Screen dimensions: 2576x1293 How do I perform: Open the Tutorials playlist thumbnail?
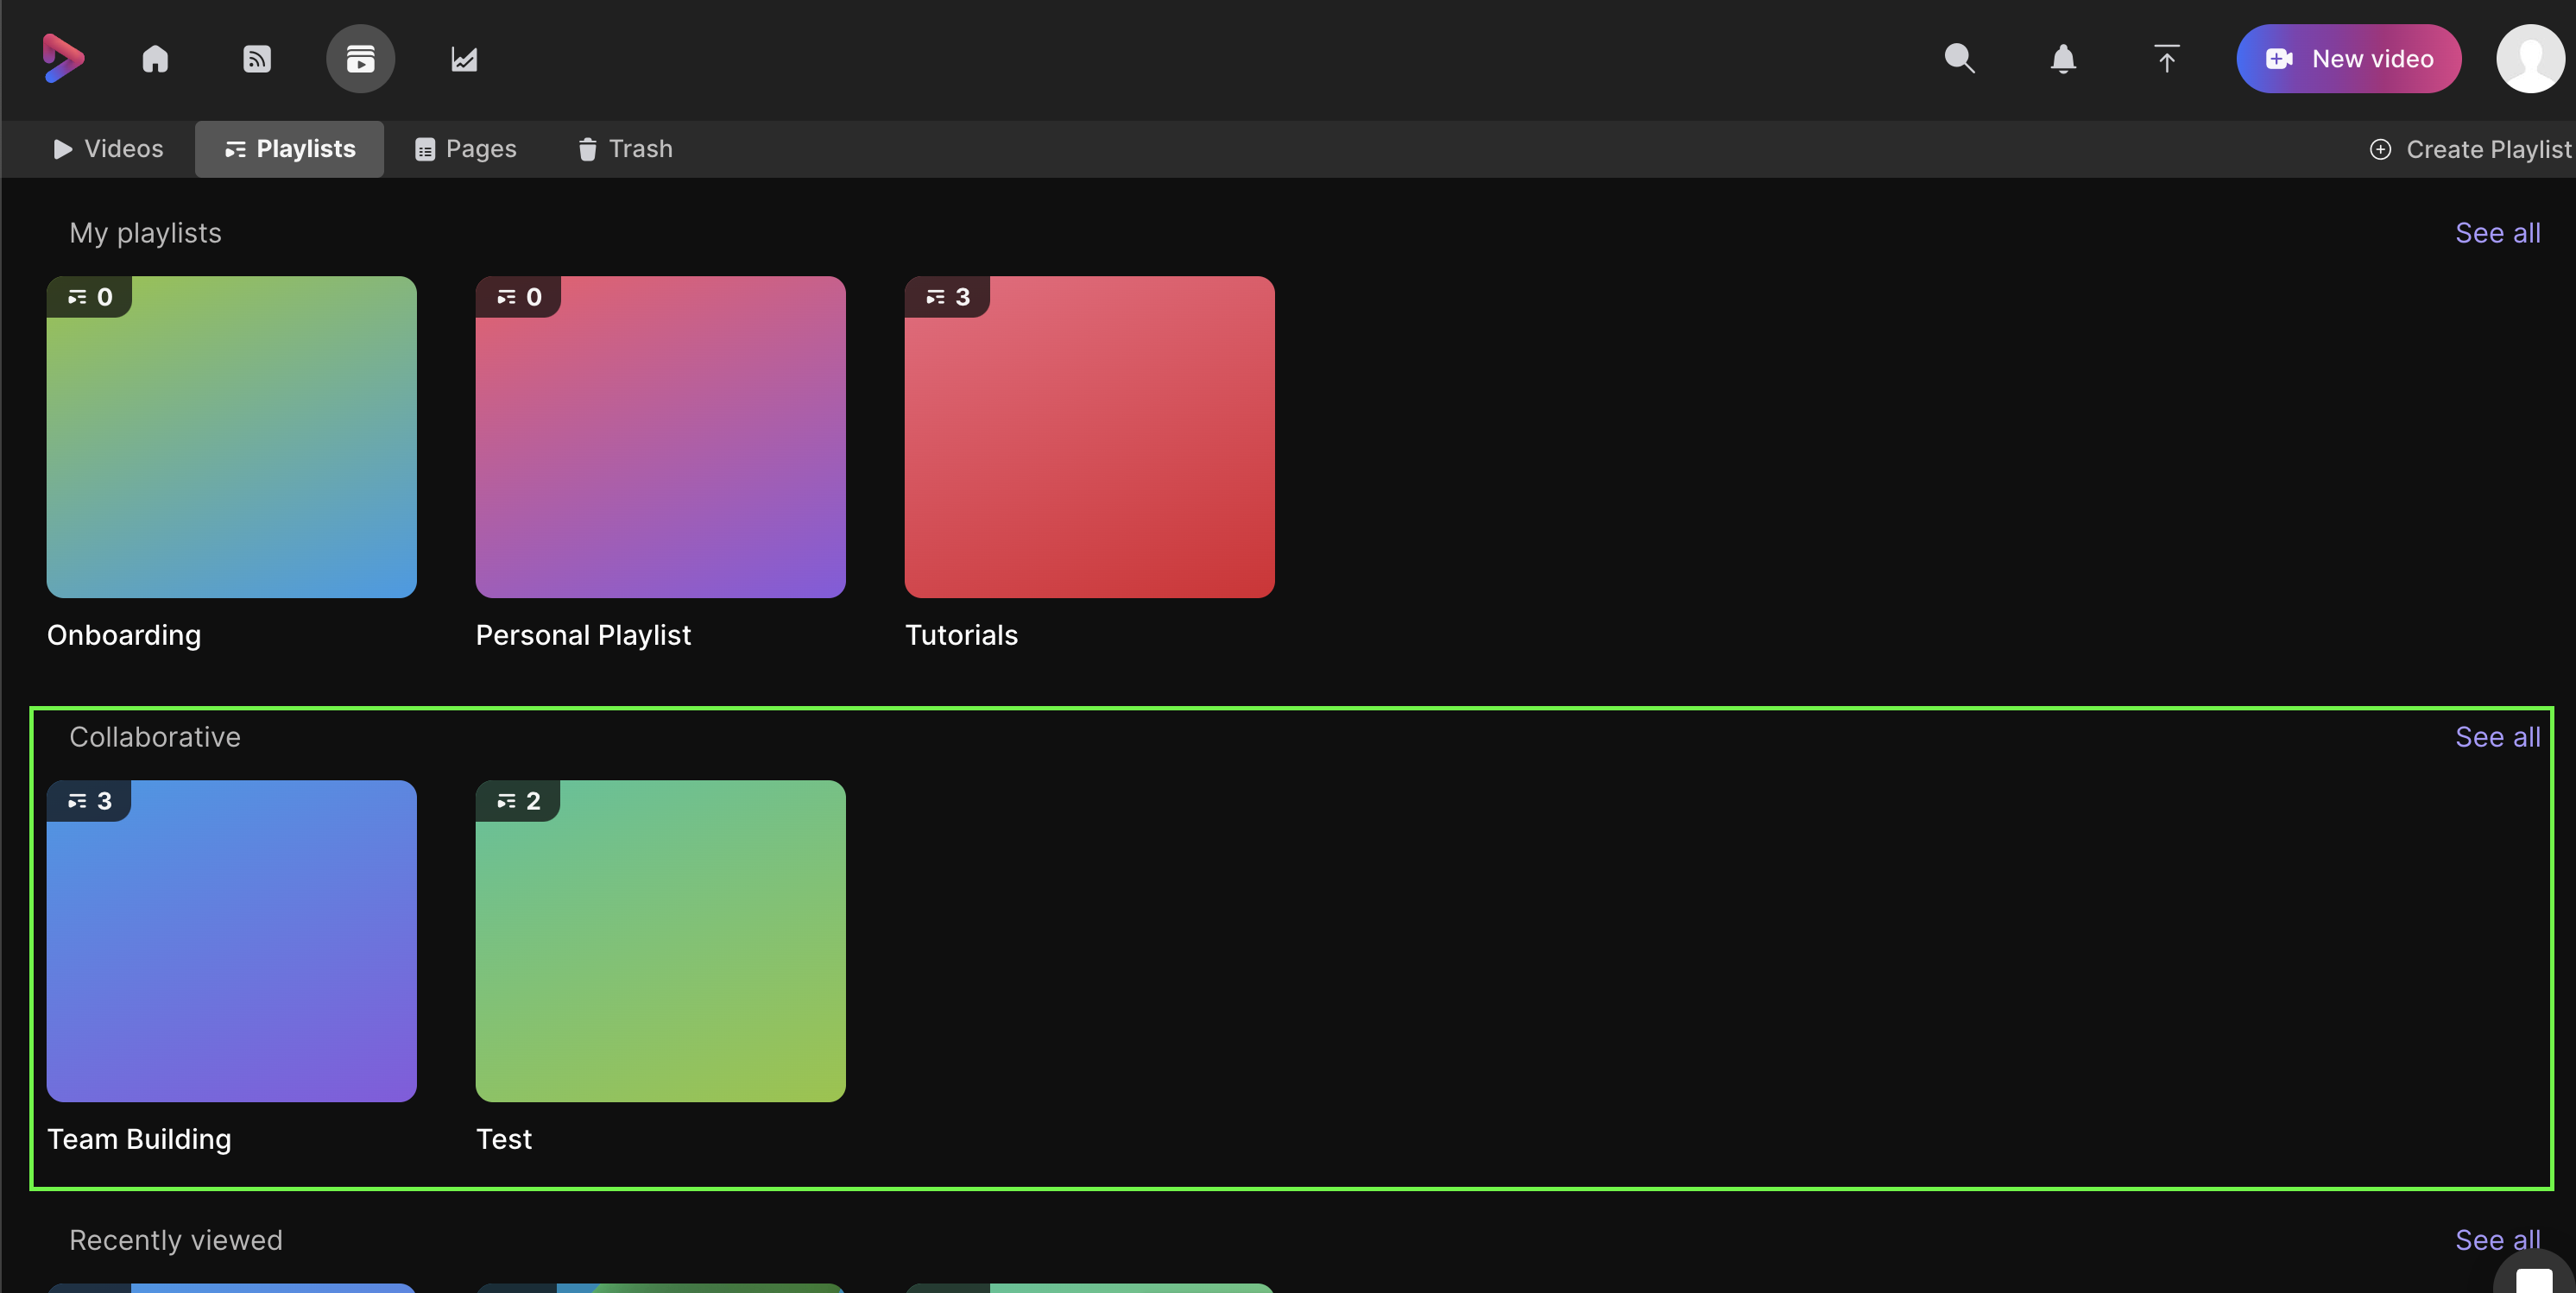[1089, 437]
